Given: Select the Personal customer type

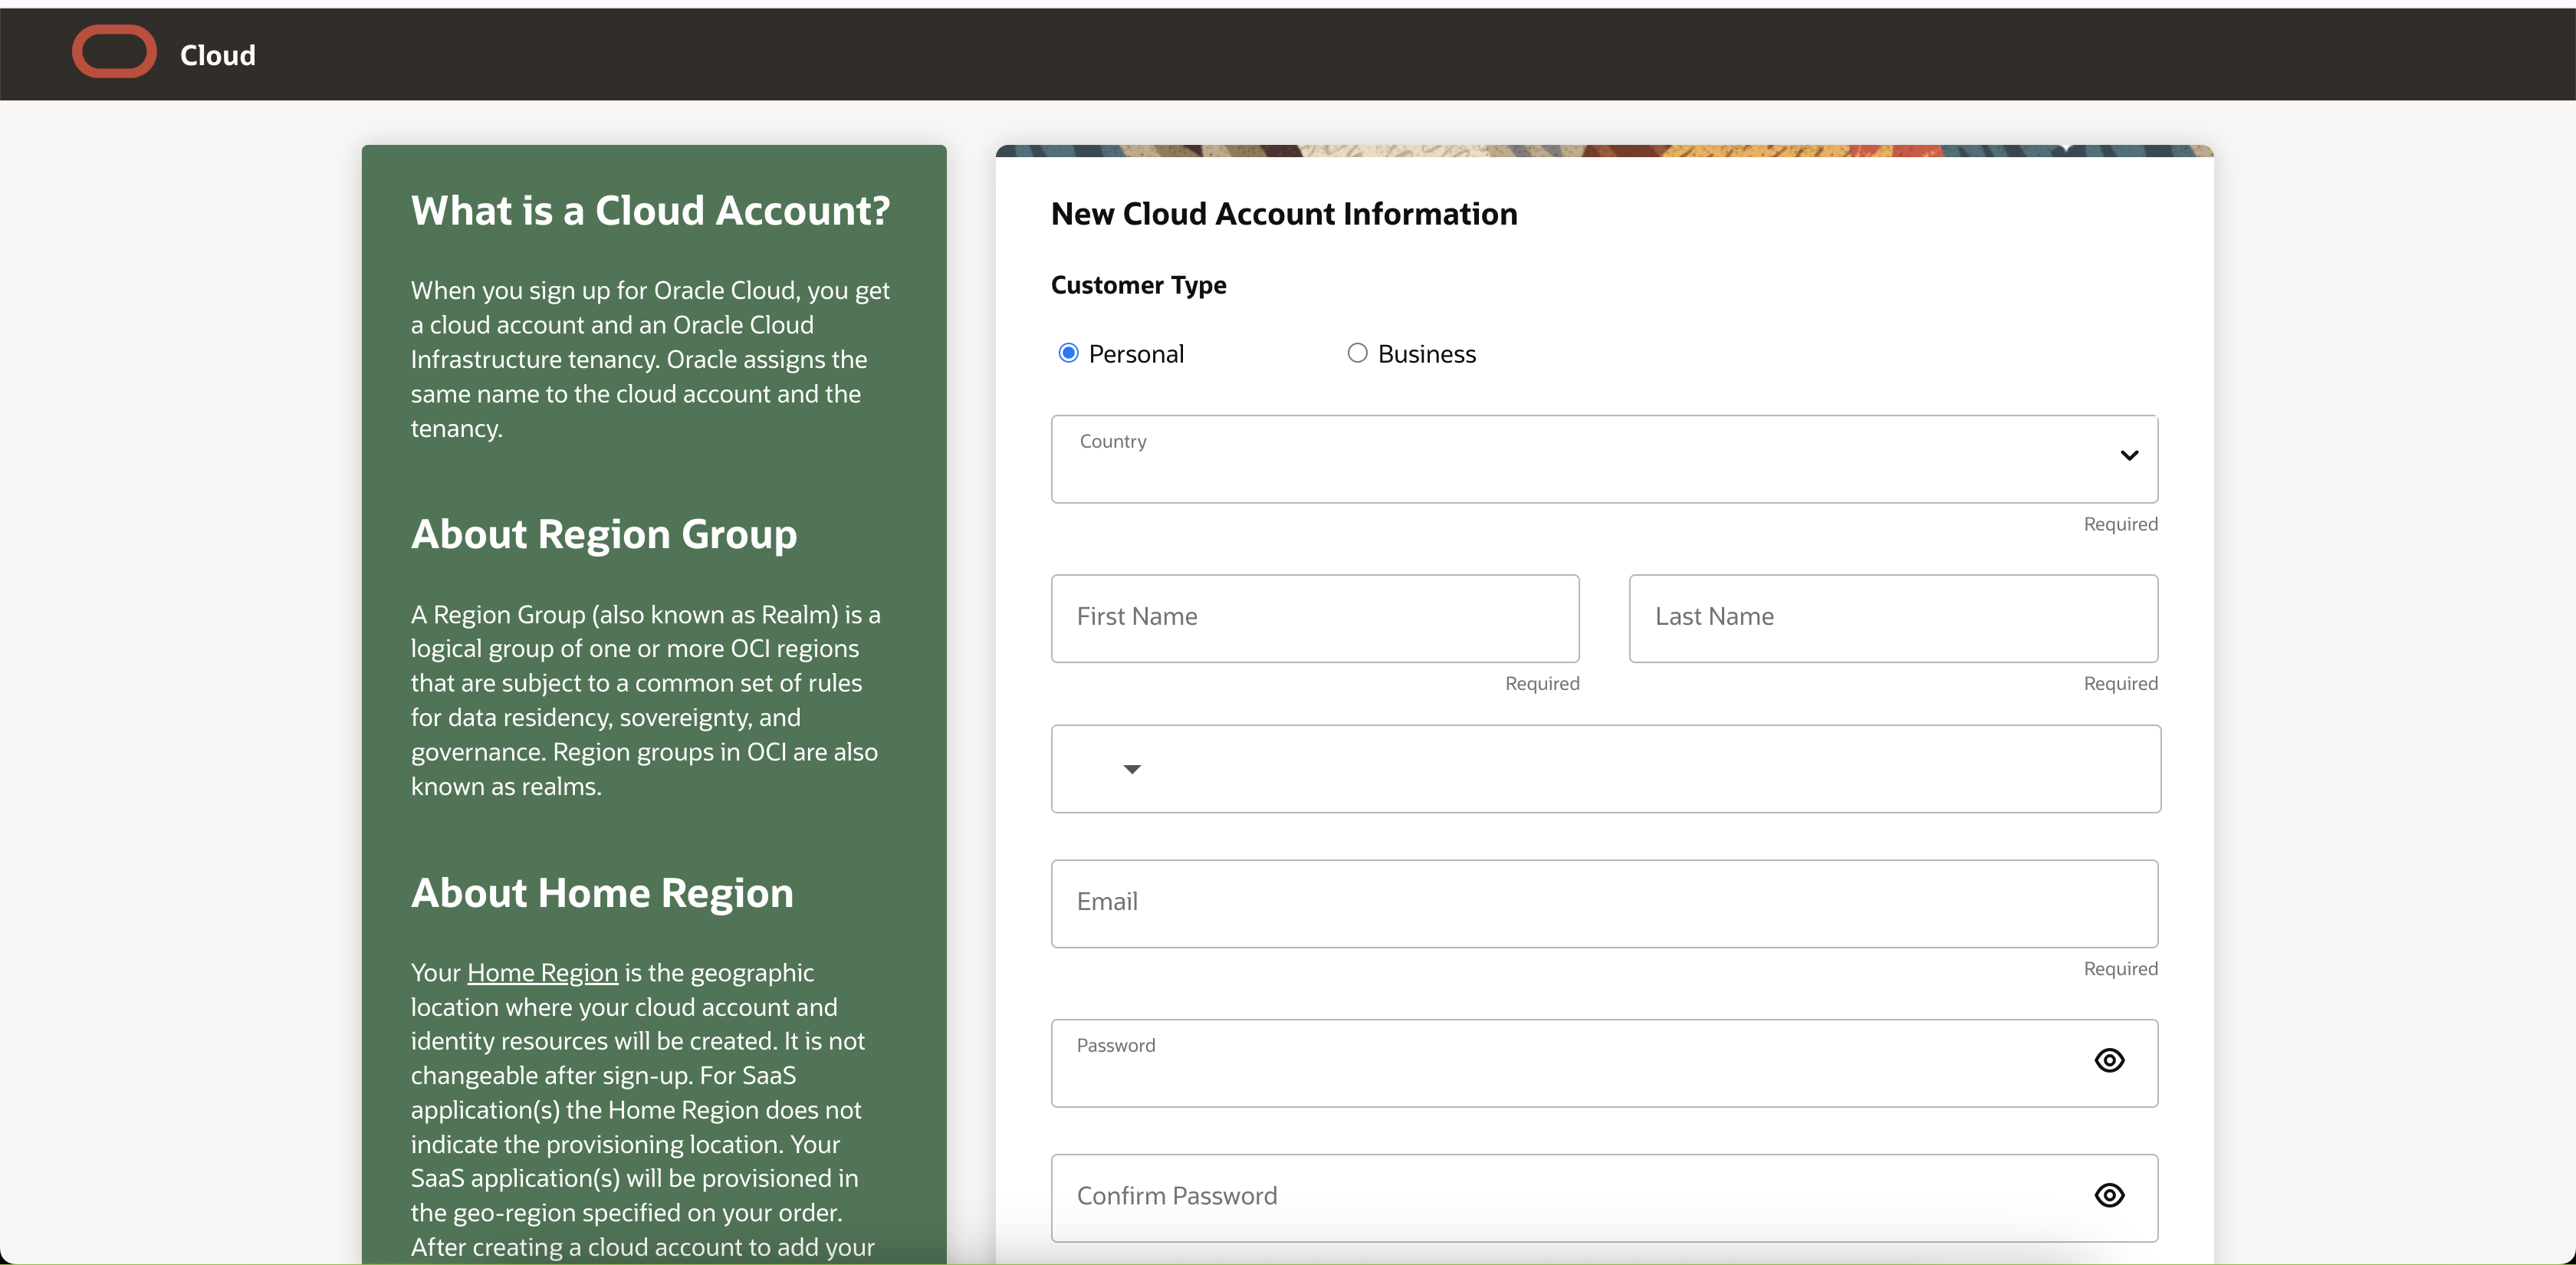Looking at the screenshot, I should click(1067, 352).
